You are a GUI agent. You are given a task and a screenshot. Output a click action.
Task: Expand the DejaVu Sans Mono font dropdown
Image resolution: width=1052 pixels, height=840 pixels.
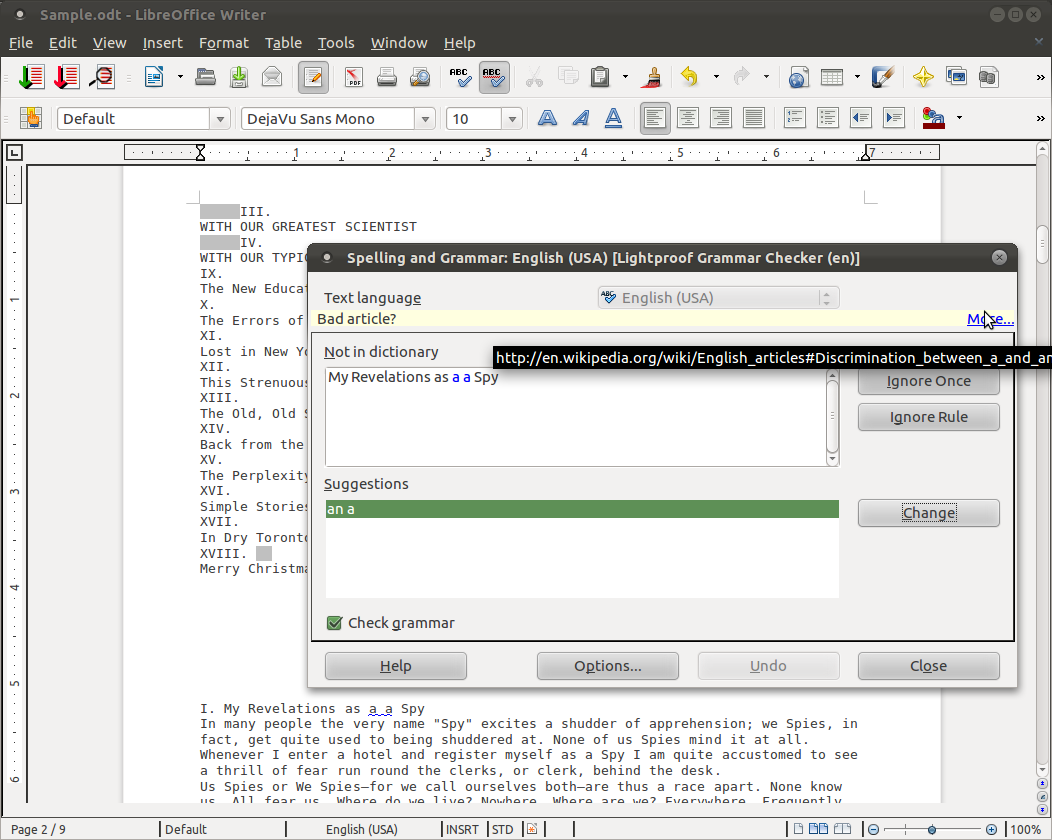coord(425,119)
